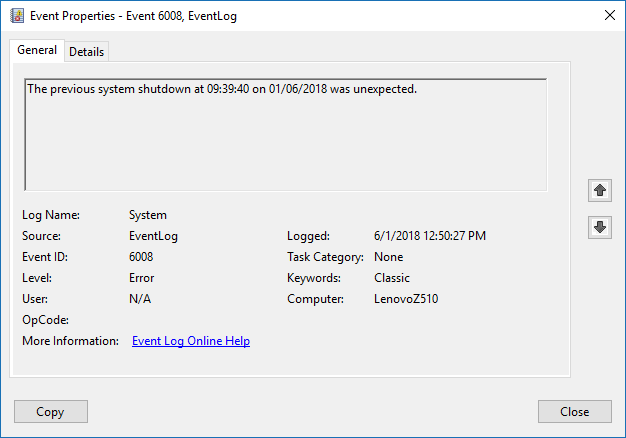Open the Event Log Online Help link
Viewport: 626px width, 438px height.
191,341
